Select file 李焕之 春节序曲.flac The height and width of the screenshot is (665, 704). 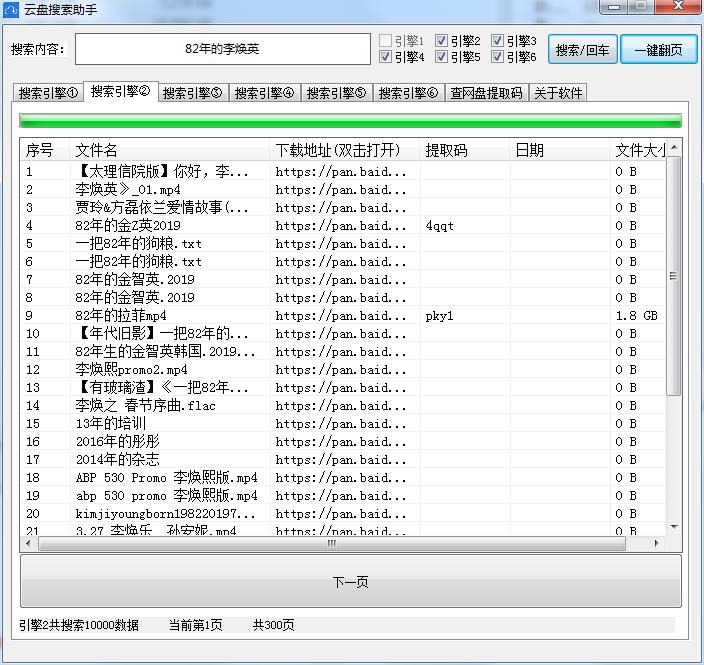pyautogui.click(x=146, y=405)
